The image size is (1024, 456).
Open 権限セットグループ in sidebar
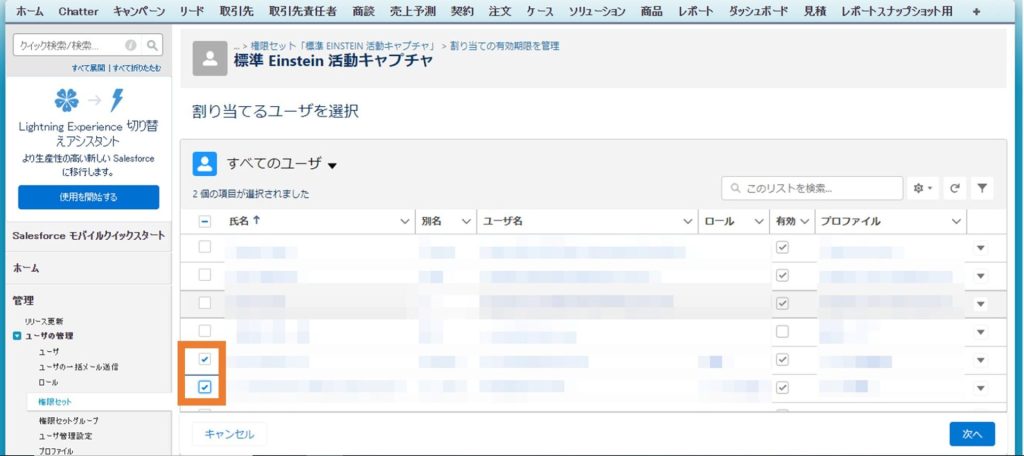point(68,421)
